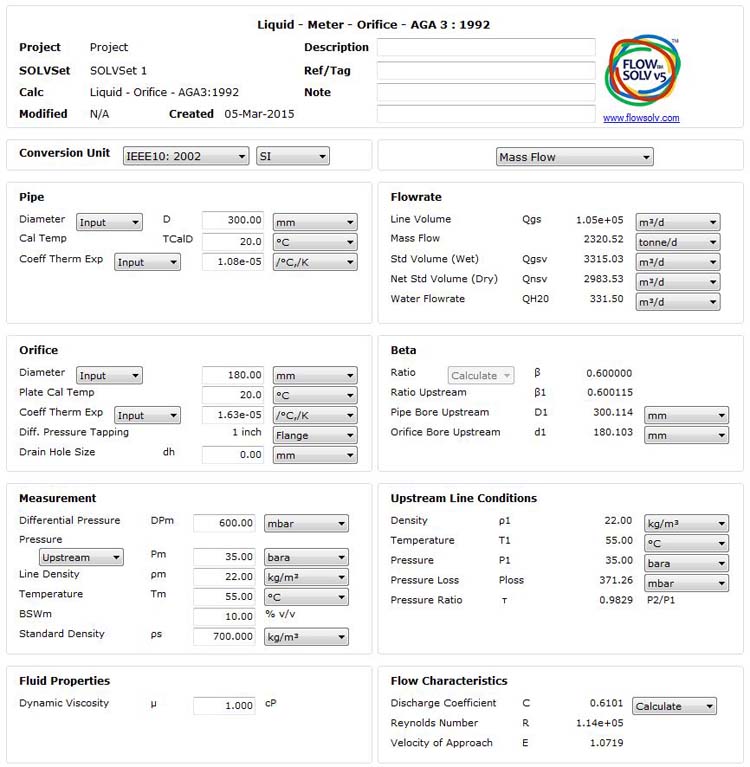The image size is (750, 767).
Task: Open the Mass Flow calculation dropdown
Action: [574, 157]
